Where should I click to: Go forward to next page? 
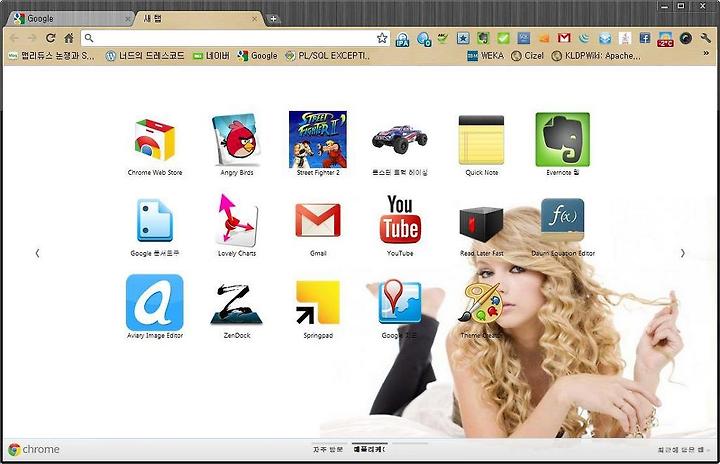point(32,38)
